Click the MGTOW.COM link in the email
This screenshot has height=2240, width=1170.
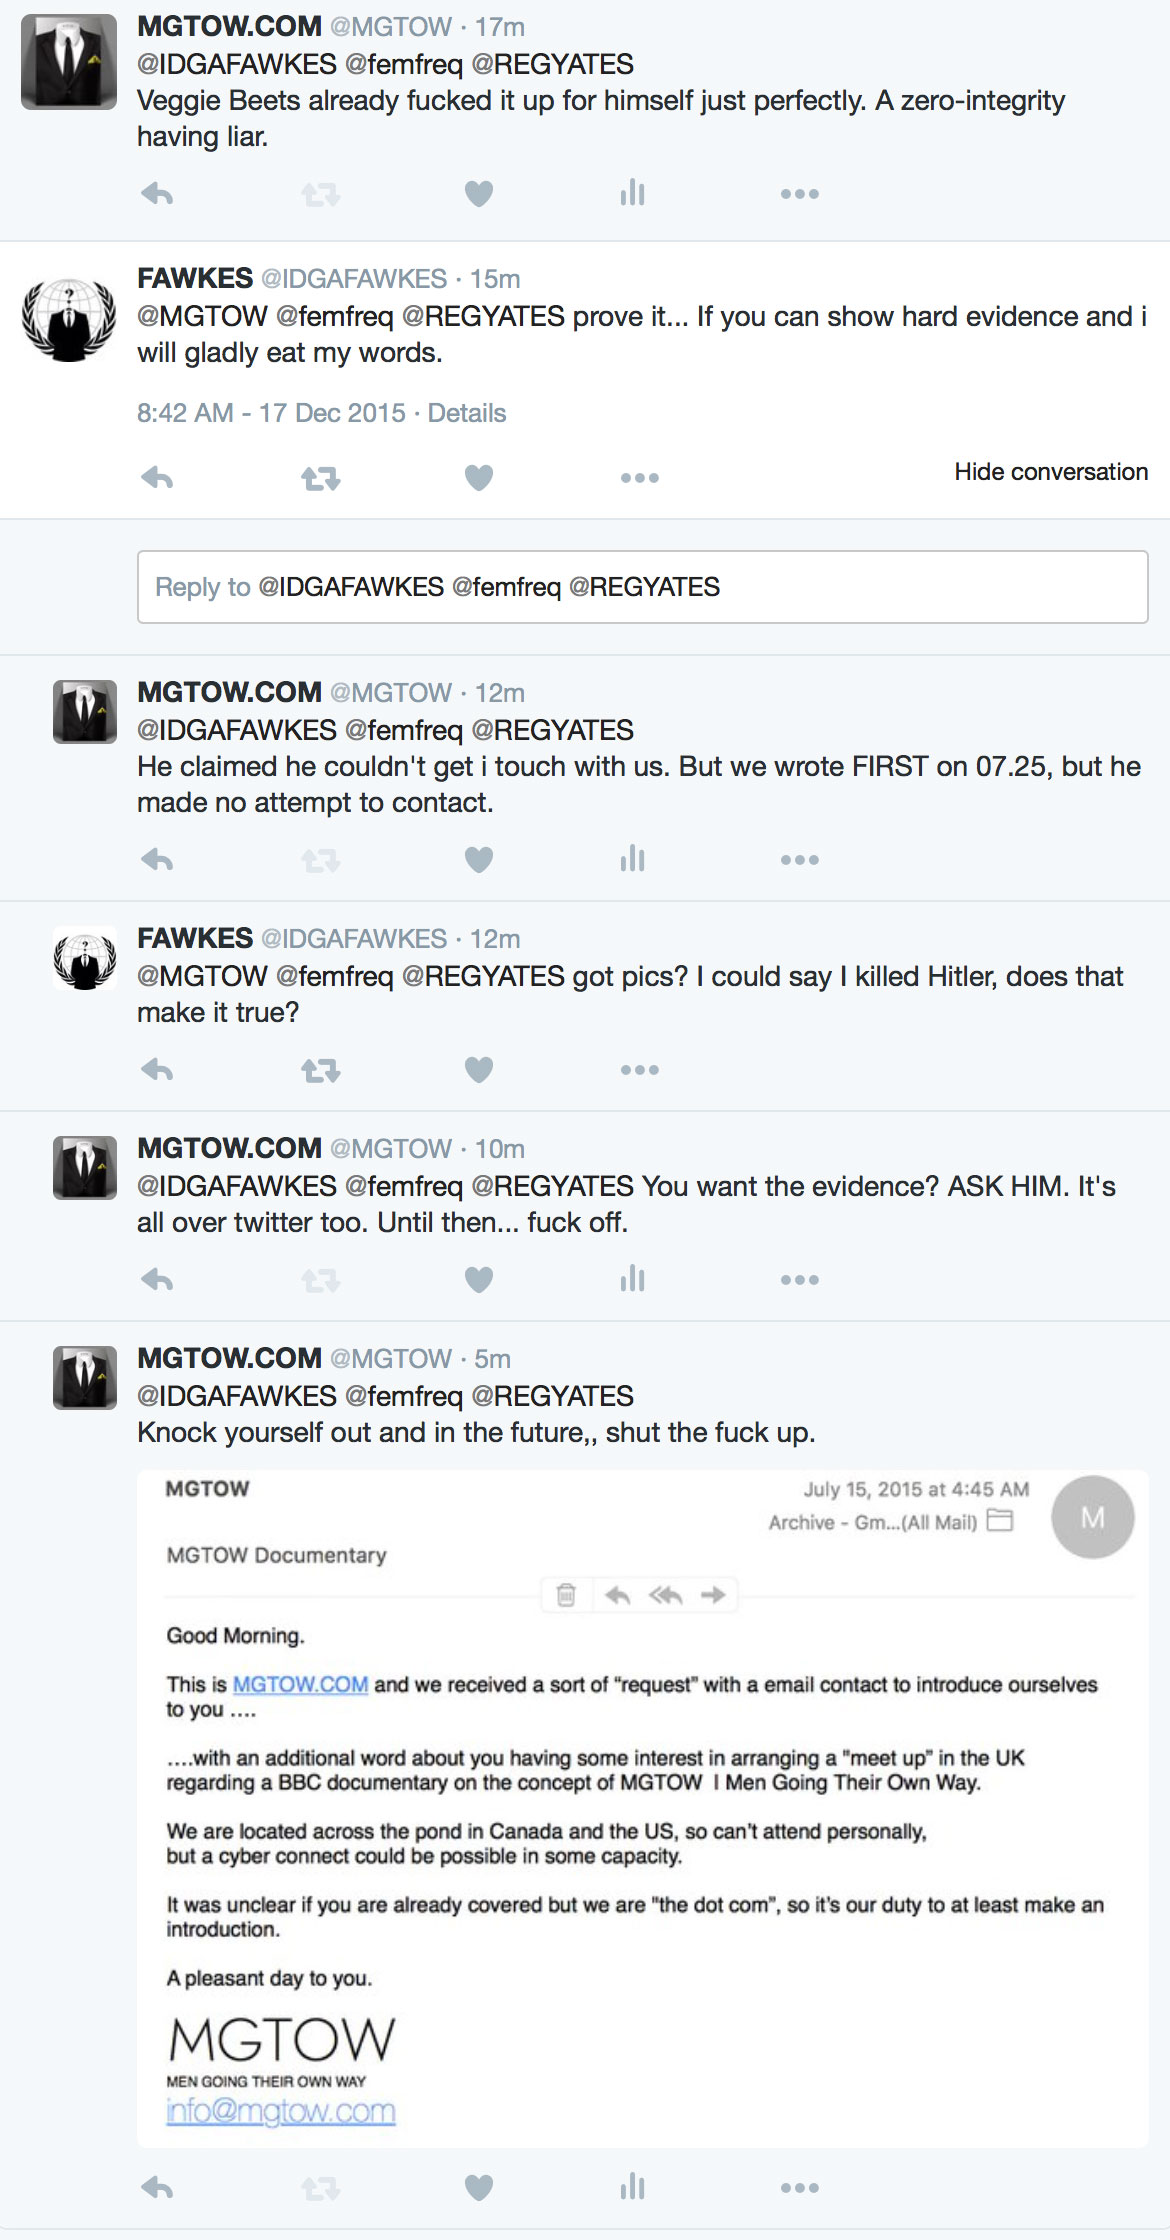click(300, 1685)
